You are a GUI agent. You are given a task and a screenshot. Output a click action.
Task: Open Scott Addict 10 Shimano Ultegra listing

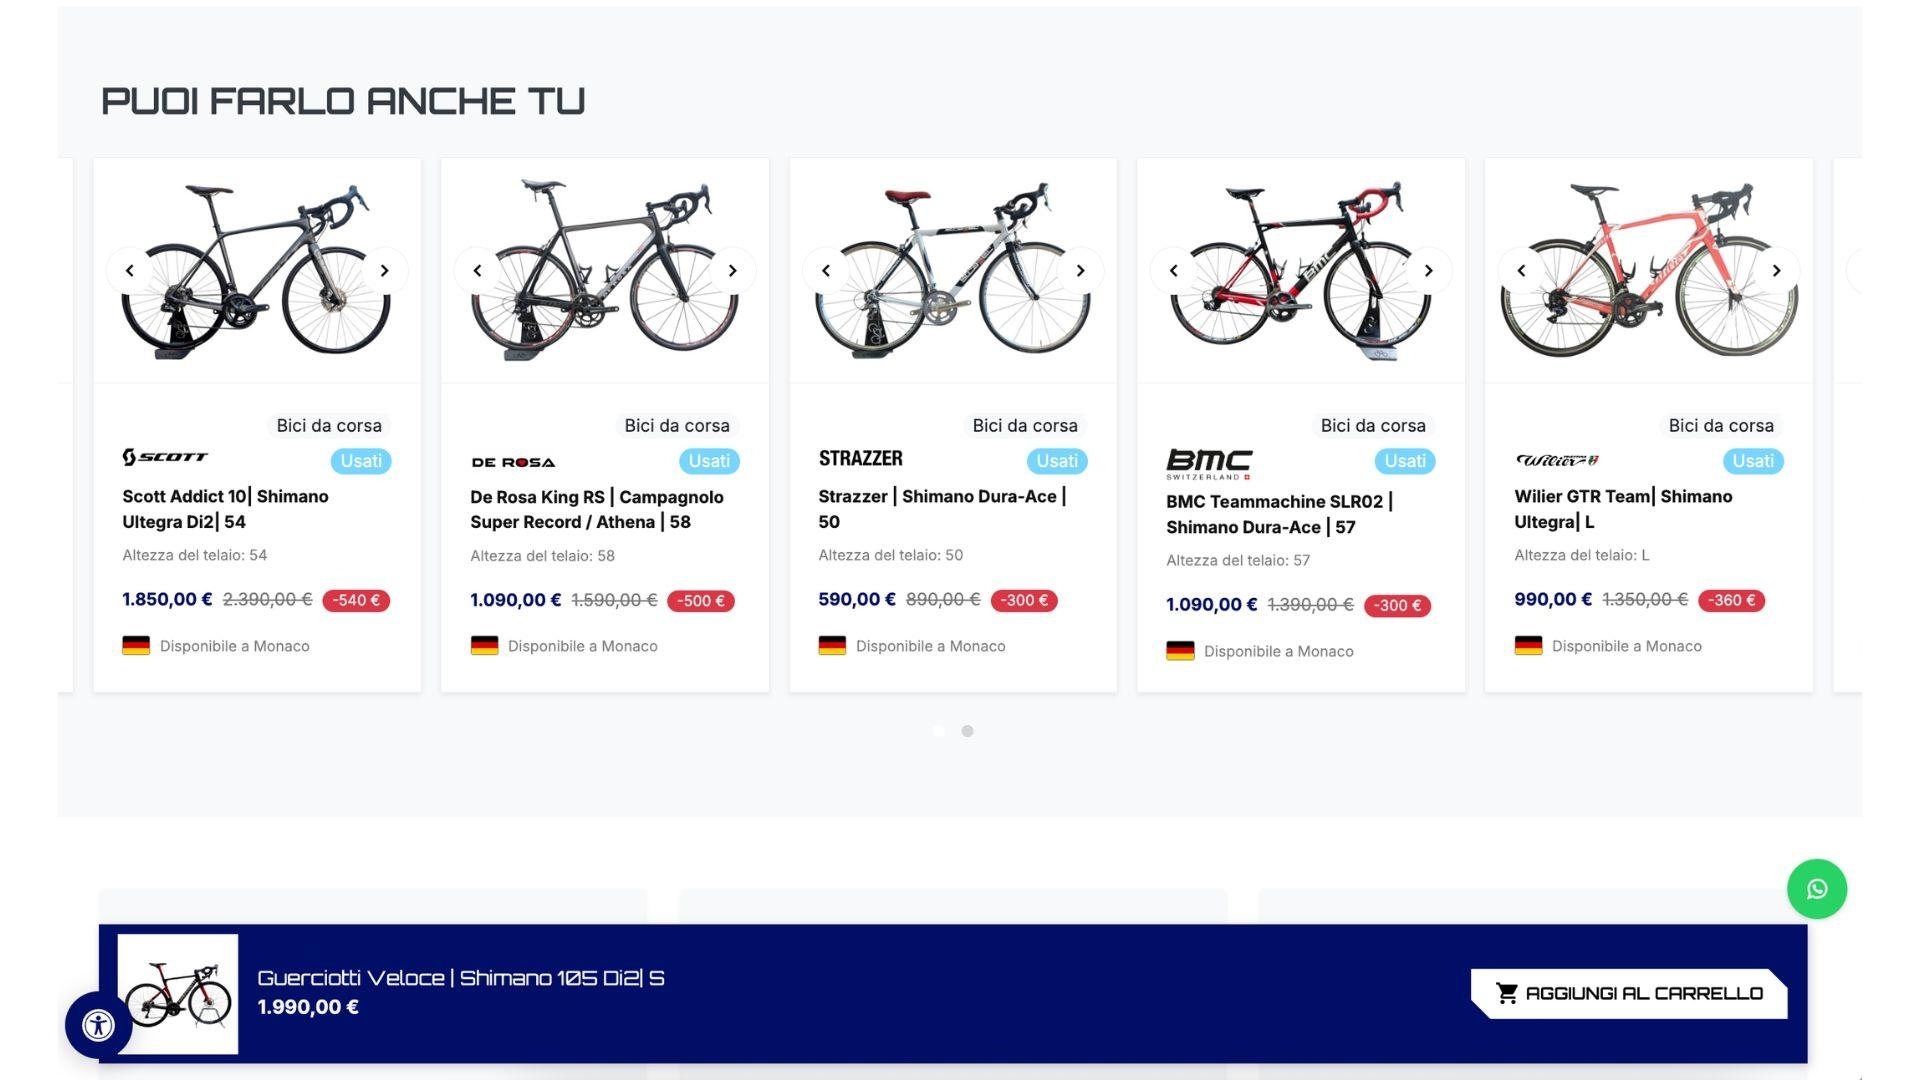225,509
